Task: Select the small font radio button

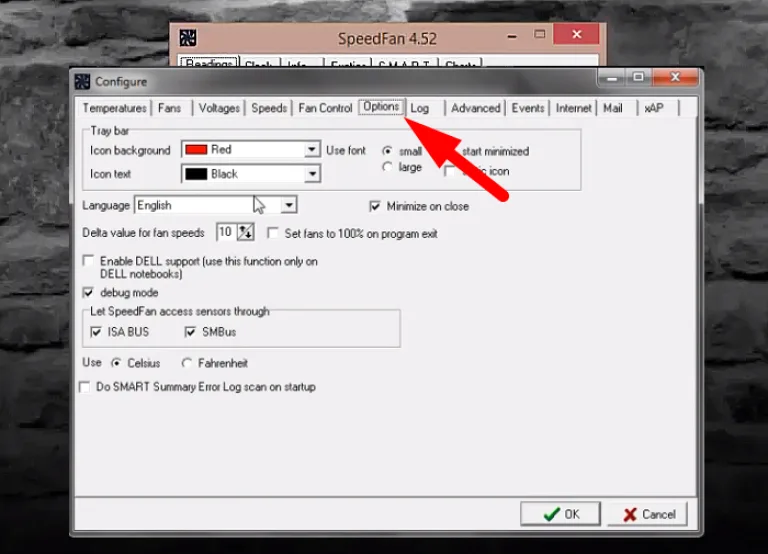Action: coord(387,151)
